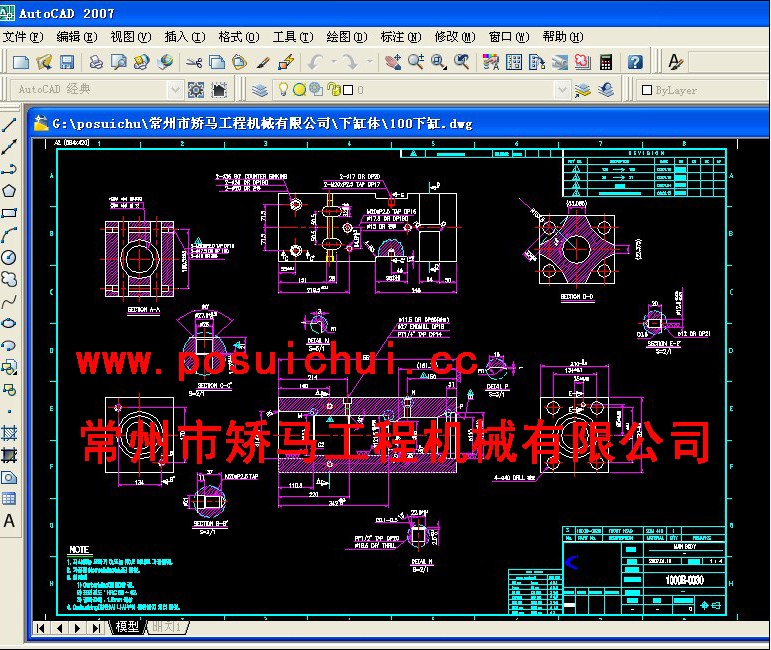Viewport: 771px width, 650px height.
Task: Toggle layer 0 on/off light bulb
Action: point(284,89)
